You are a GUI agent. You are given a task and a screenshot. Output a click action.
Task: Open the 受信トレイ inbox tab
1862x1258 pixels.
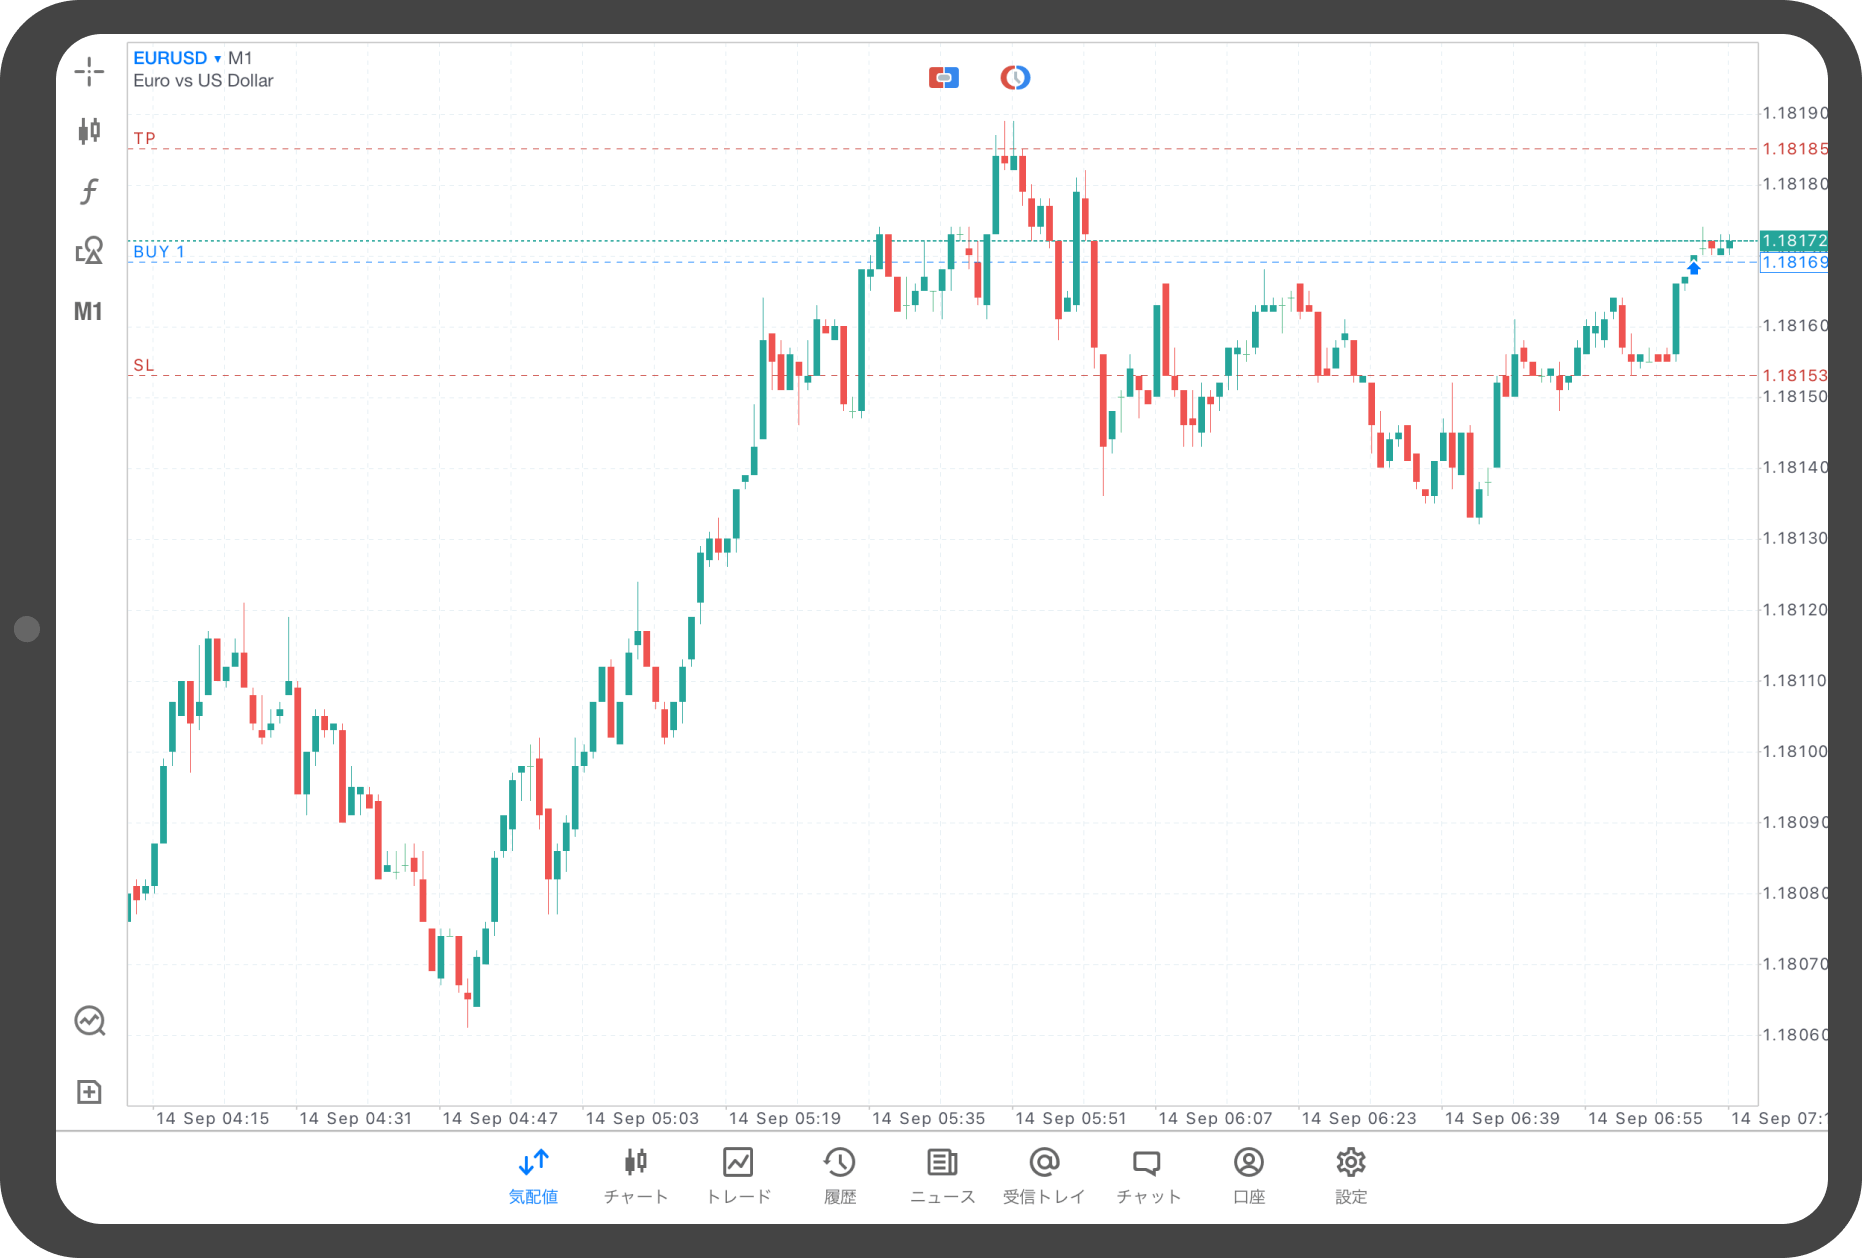pos(1044,1176)
